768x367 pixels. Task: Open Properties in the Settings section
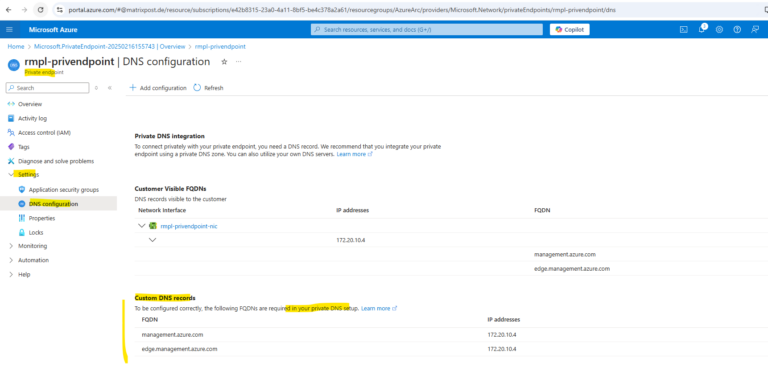tap(42, 218)
